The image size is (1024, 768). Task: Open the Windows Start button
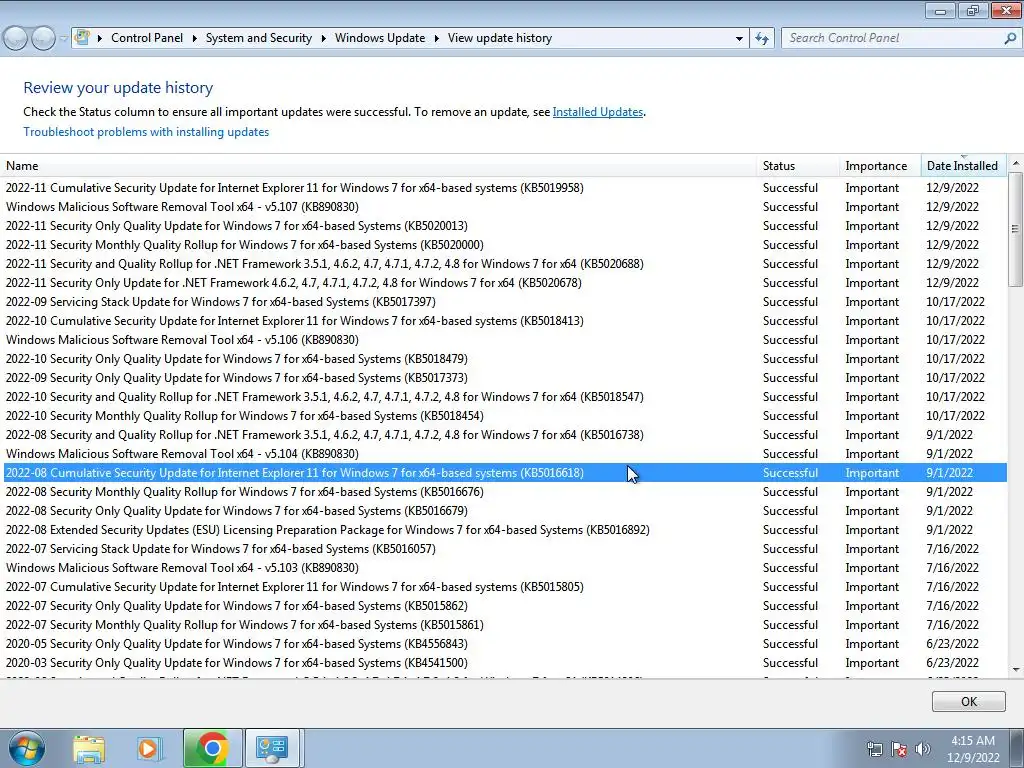pyautogui.click(x=27, y=748)
